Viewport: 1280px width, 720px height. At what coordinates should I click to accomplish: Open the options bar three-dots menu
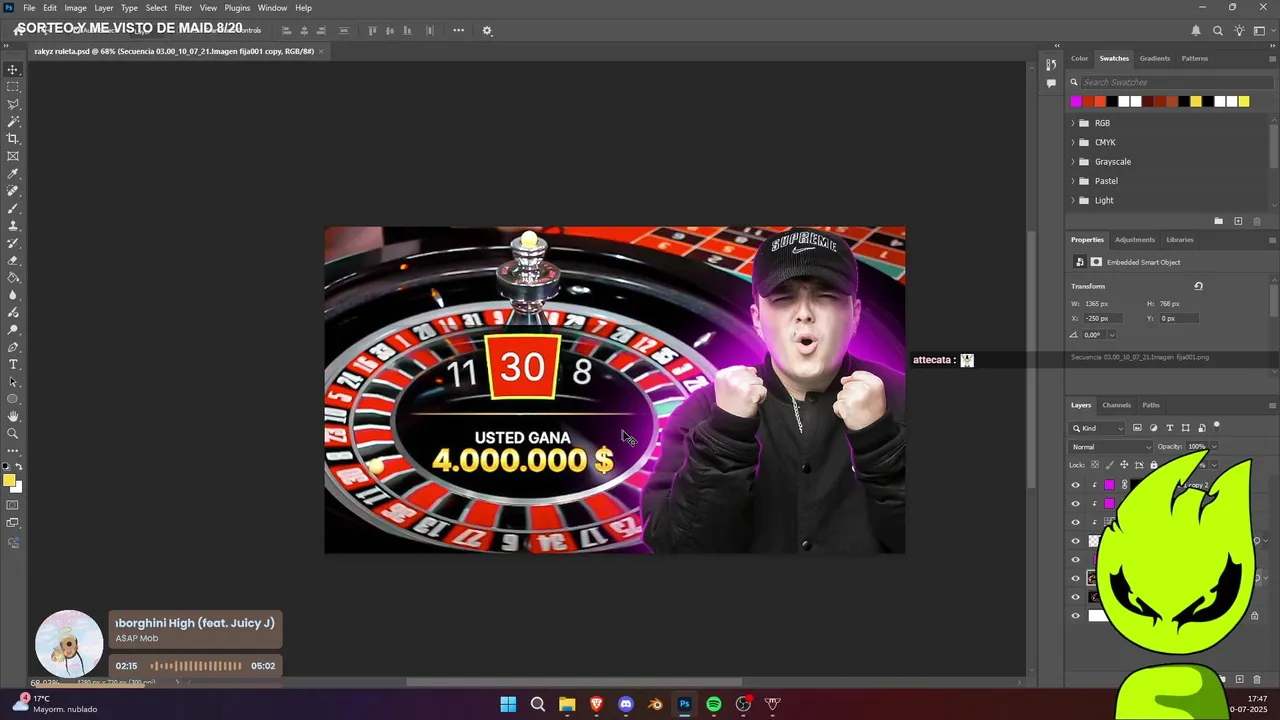pos(458,30)
